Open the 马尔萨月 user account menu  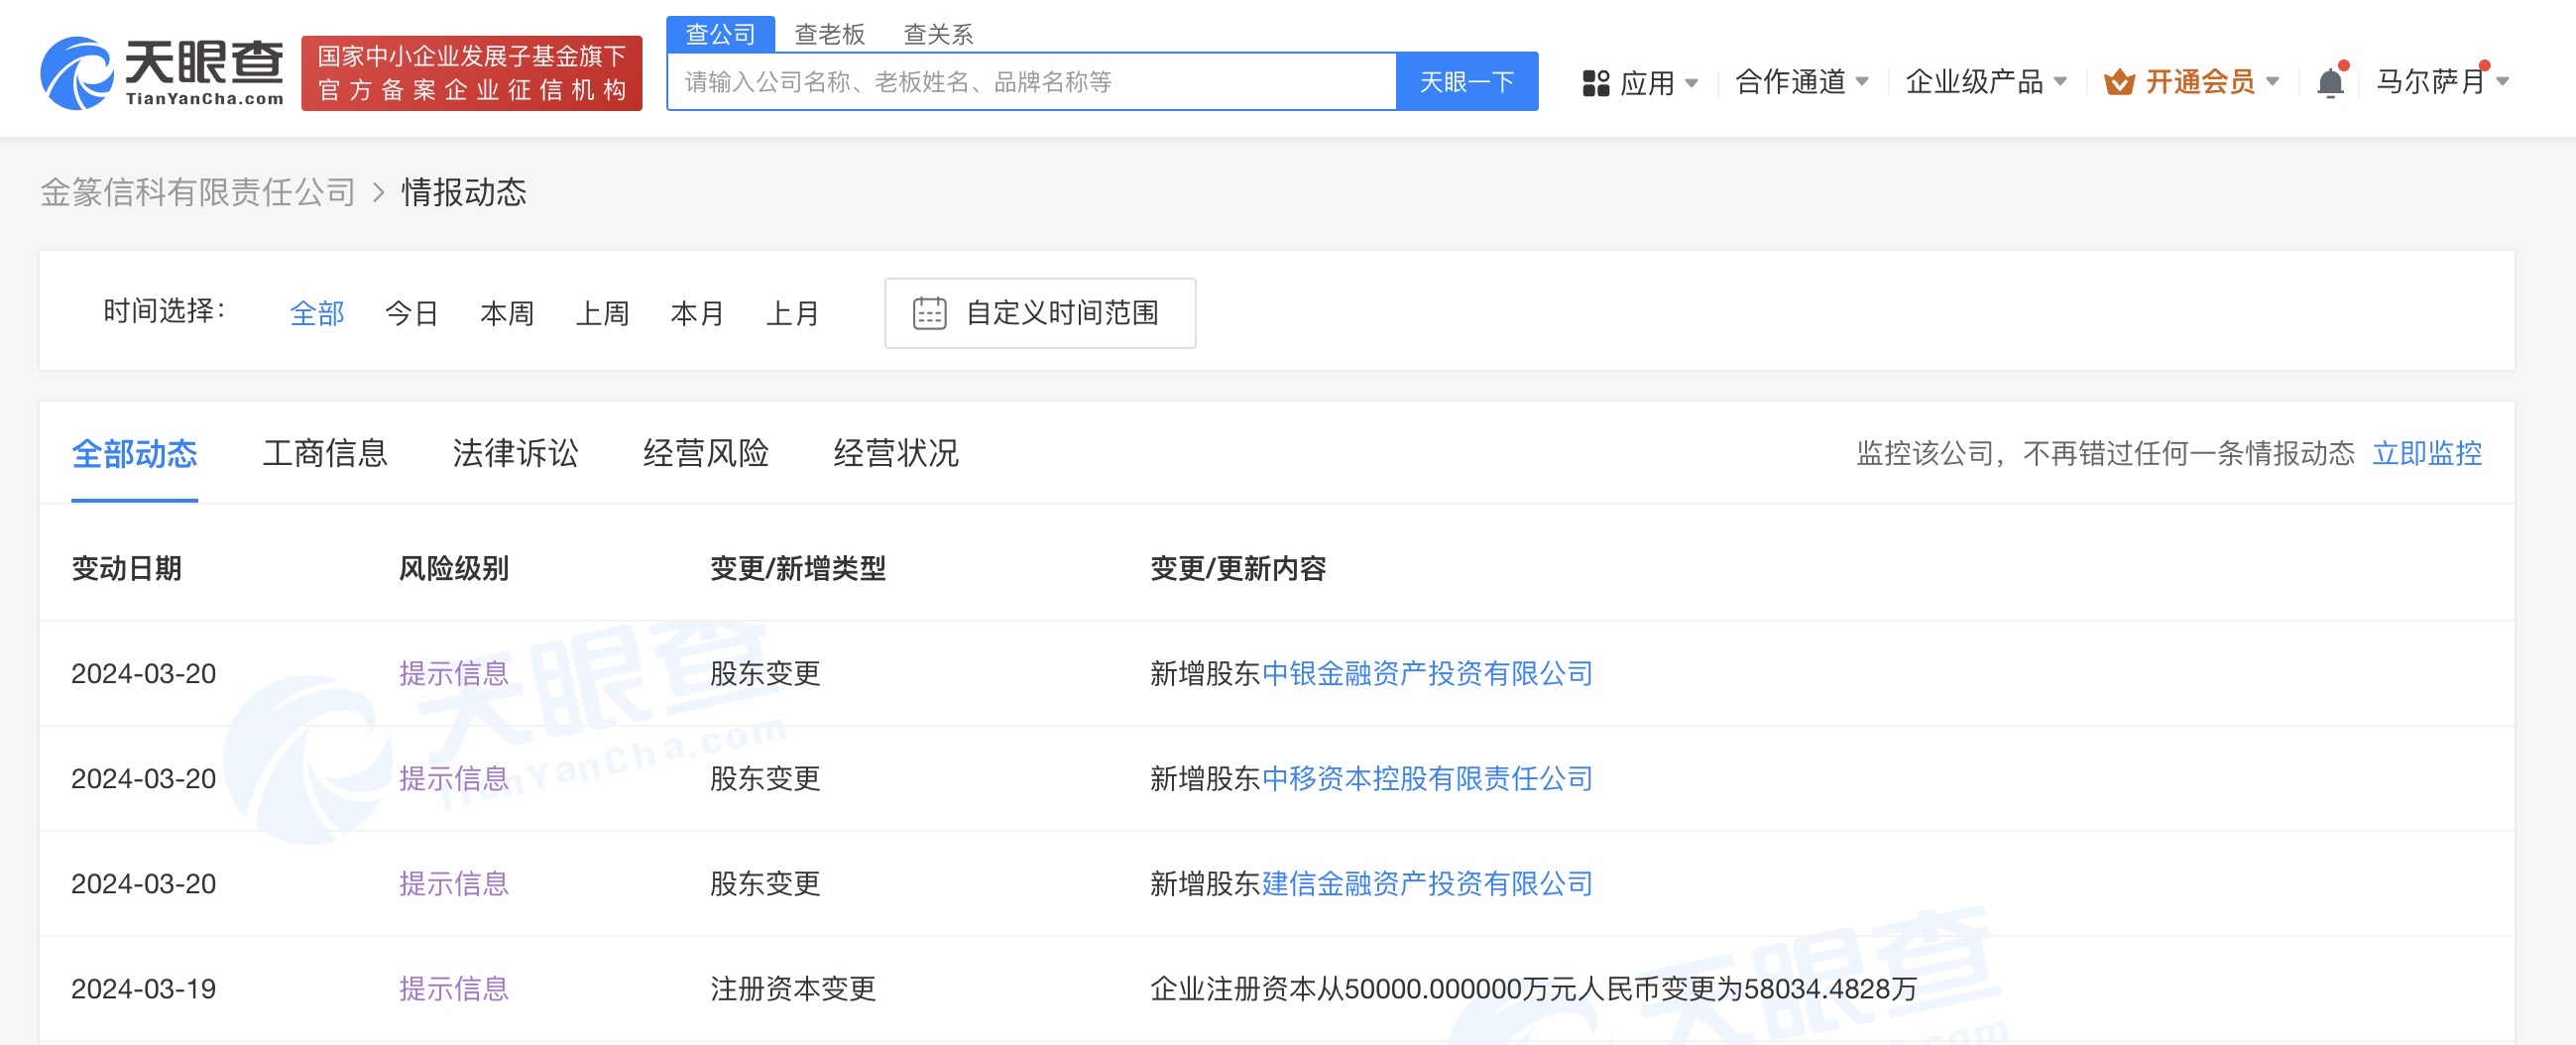2440,82
